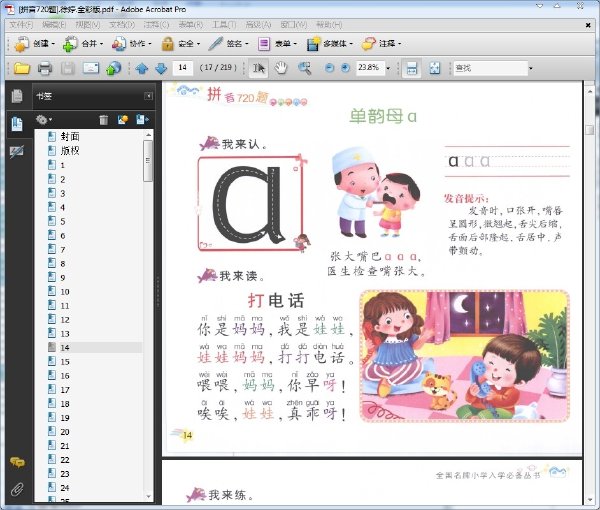Open the 多媒体 Multimedia dropdown
This screenshot has height=510, width=600.
330,44
